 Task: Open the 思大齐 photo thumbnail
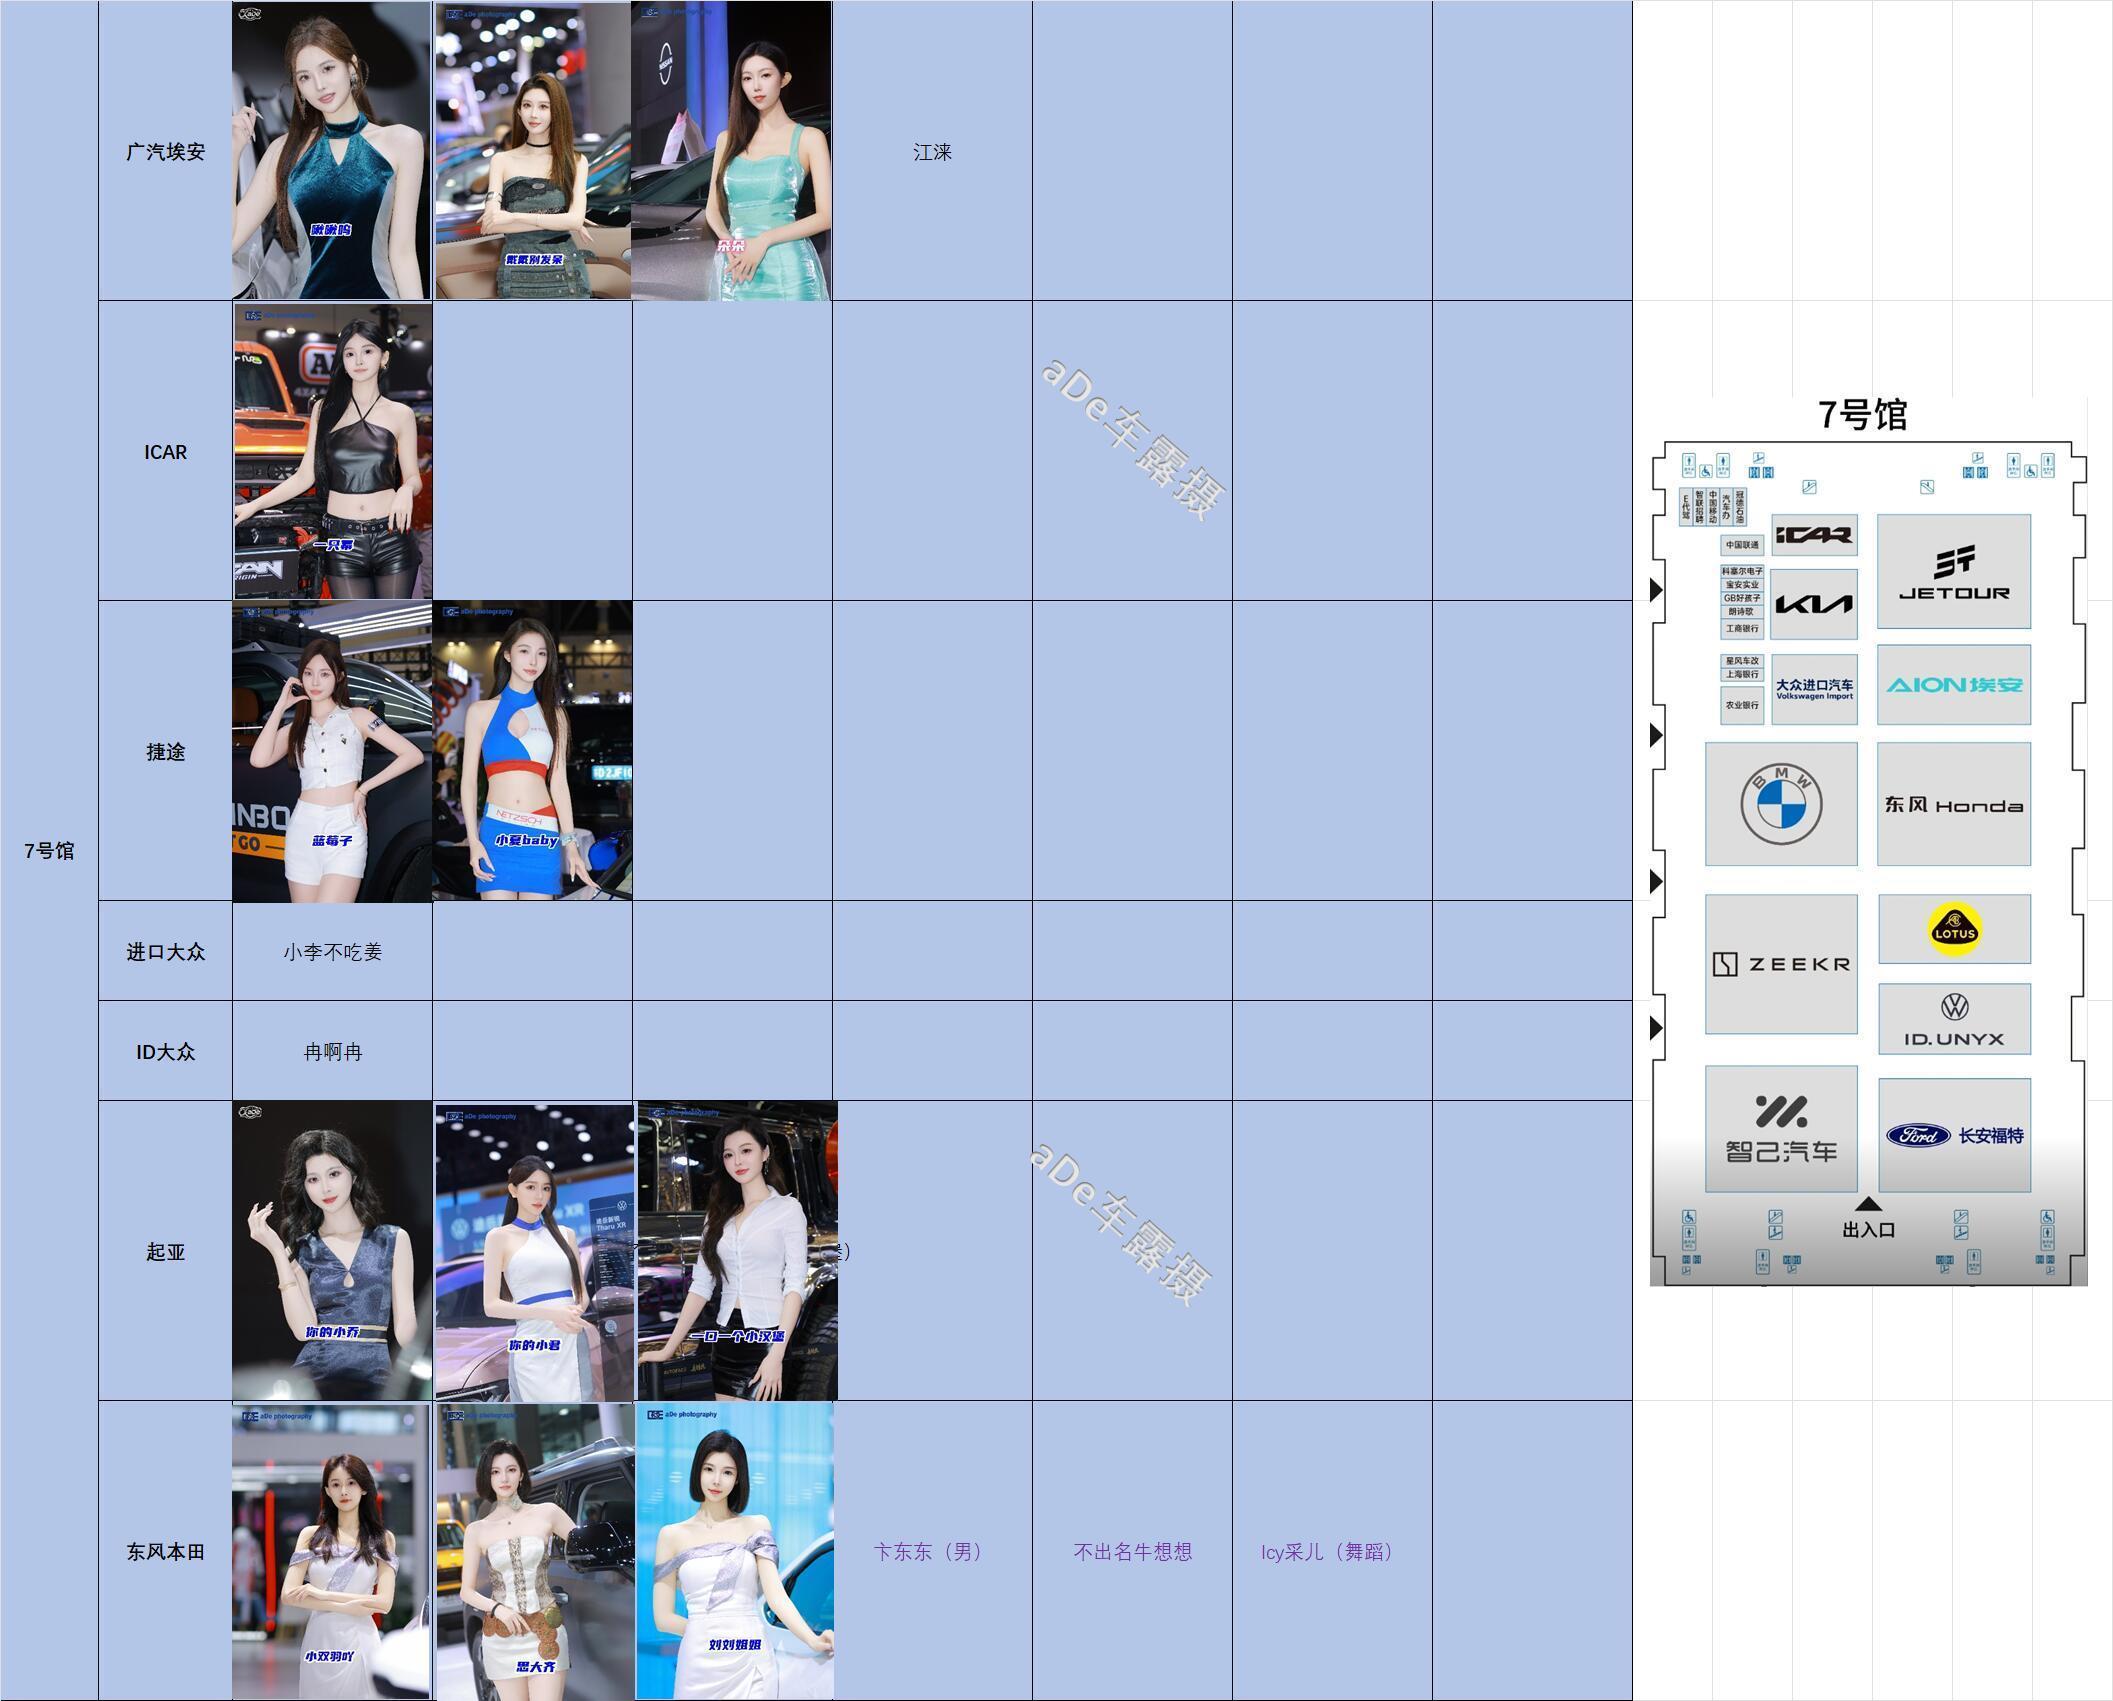(535, 1551)
